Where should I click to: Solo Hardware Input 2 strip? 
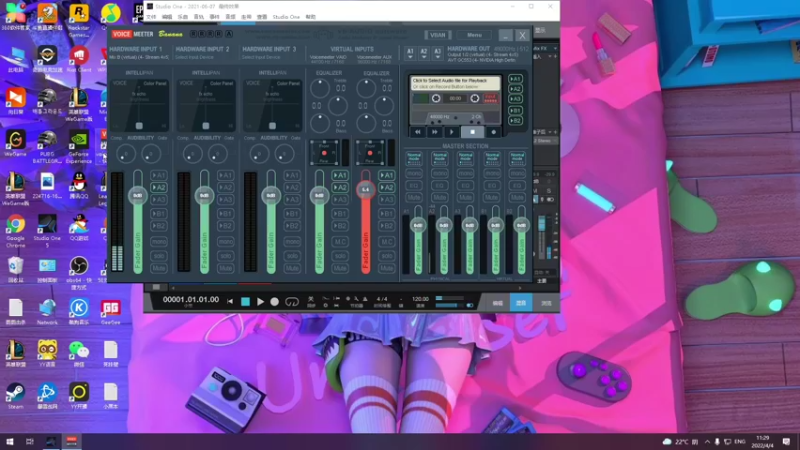[x=226, y=255]
